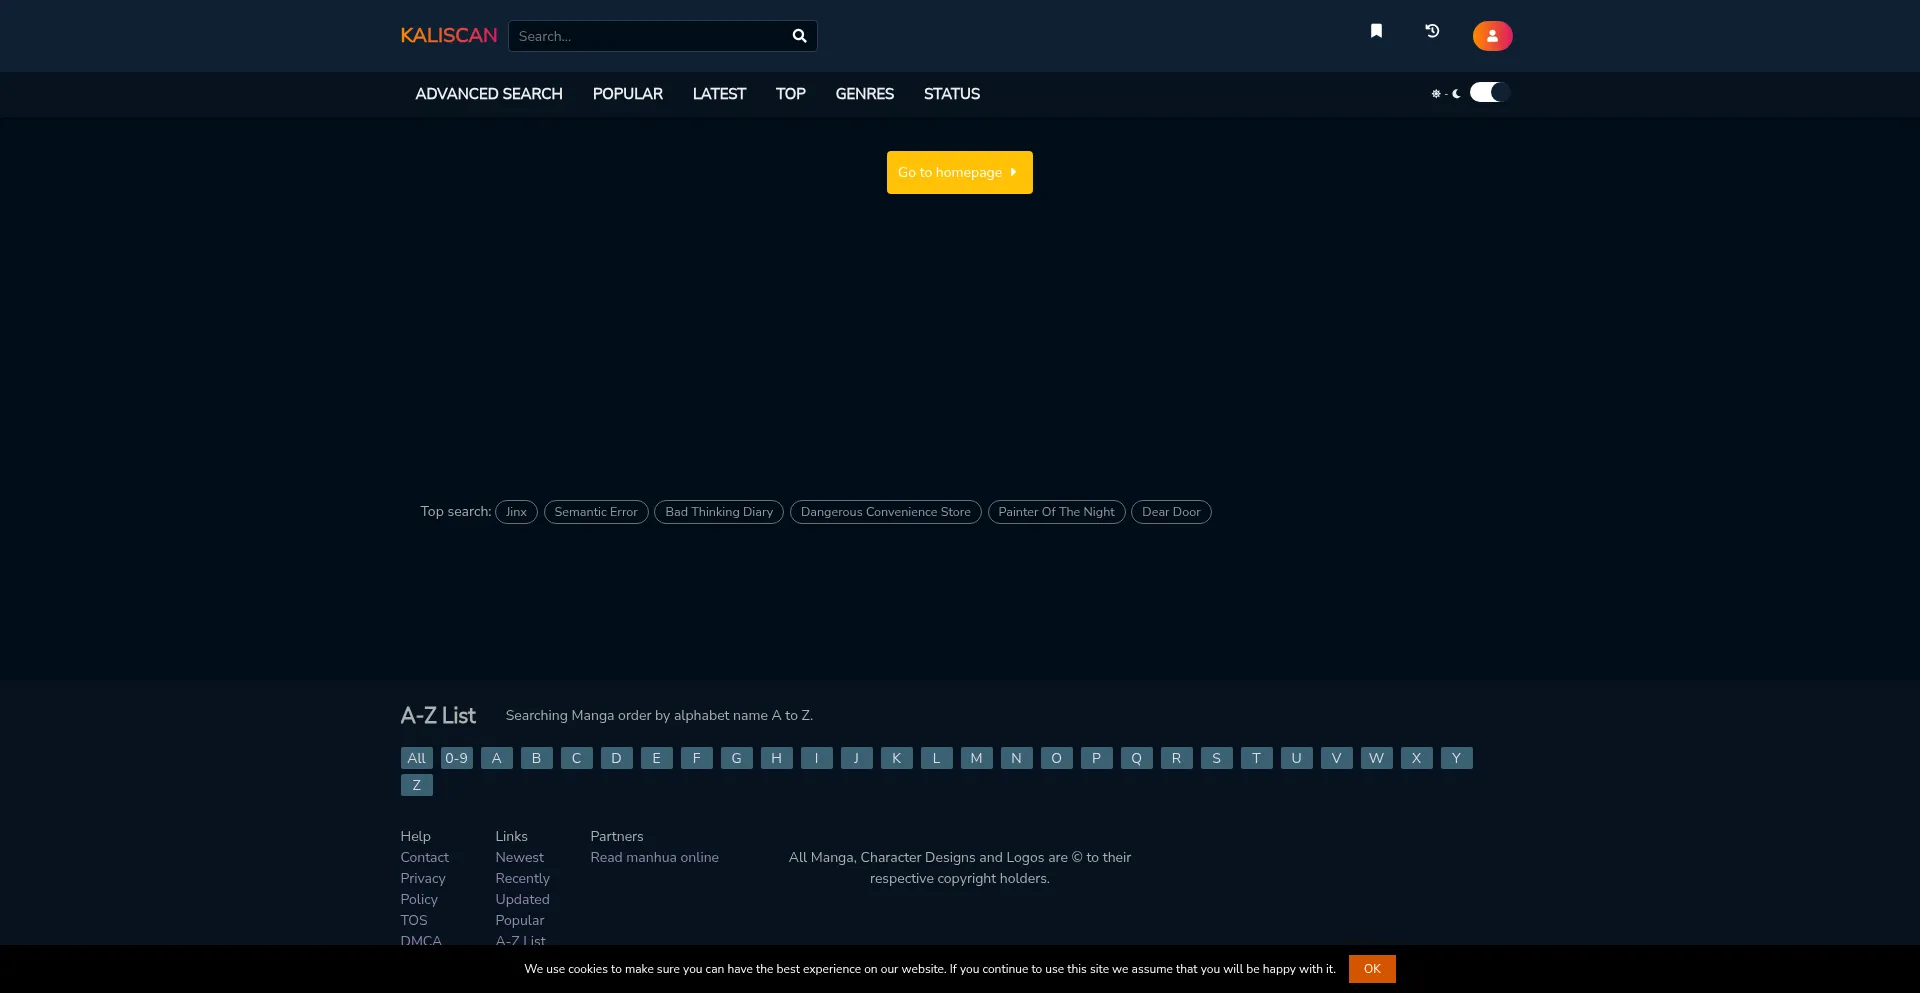Screen dimensions: 1920x993
Task: Select the Dear Door tag
Action: (1171, 512)
